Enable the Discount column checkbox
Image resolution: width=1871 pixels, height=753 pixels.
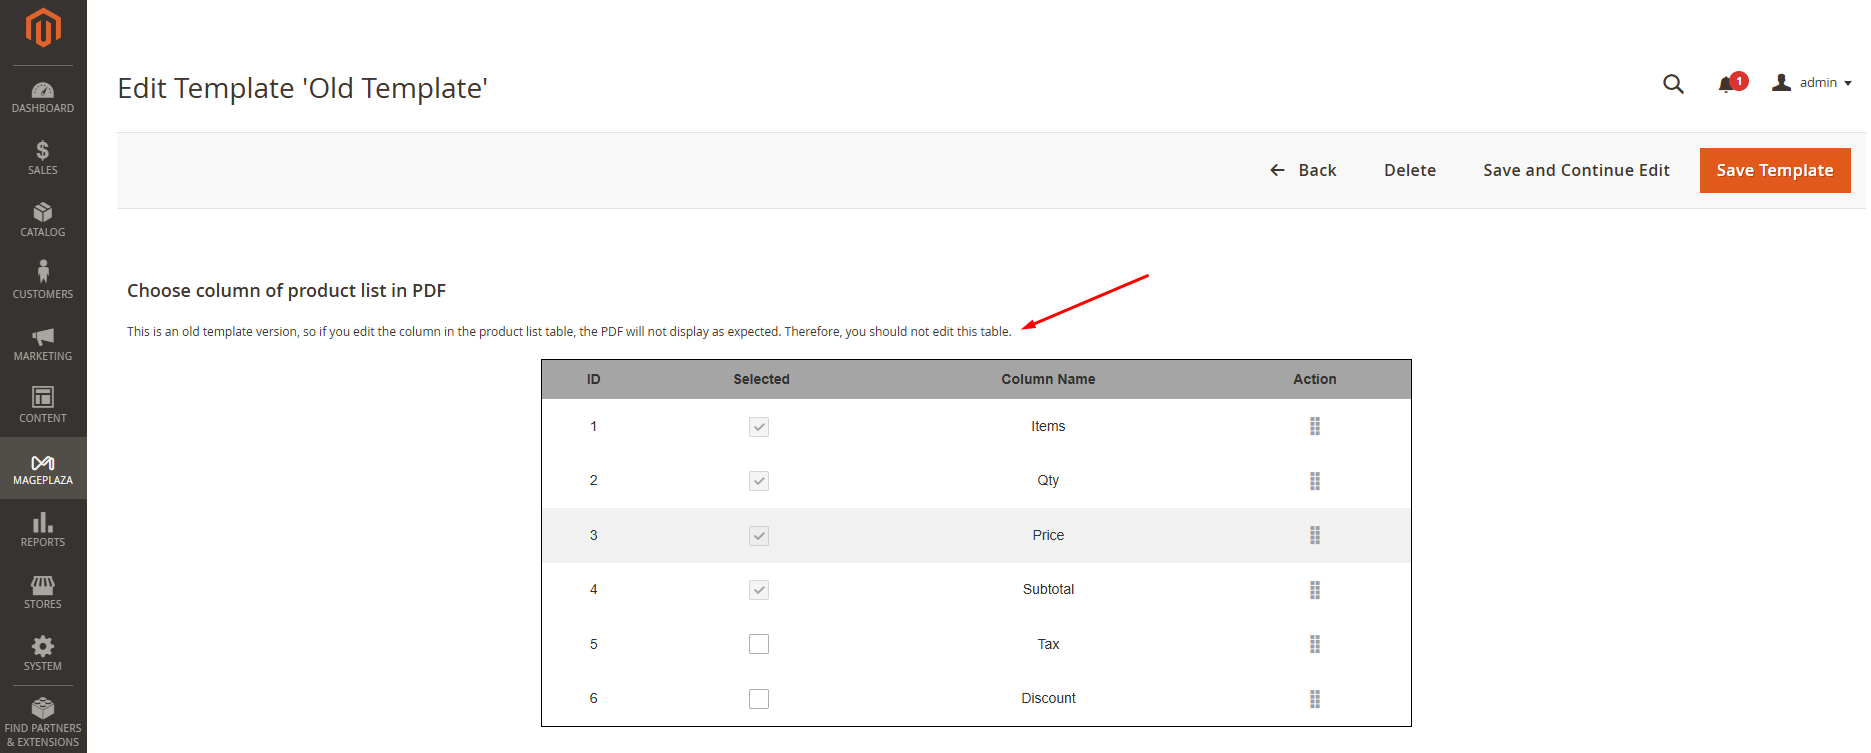click(x=759, y=699)
